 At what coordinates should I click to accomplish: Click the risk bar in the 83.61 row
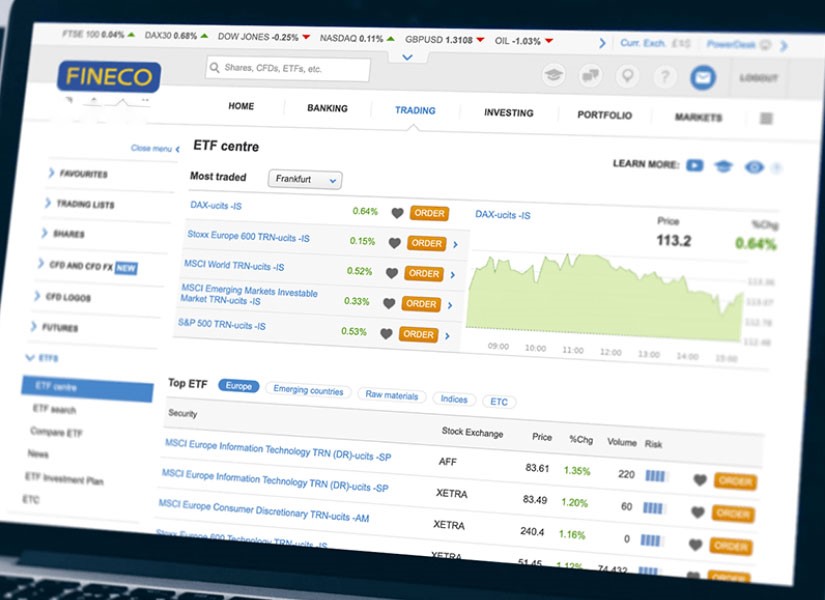point(656,476)
